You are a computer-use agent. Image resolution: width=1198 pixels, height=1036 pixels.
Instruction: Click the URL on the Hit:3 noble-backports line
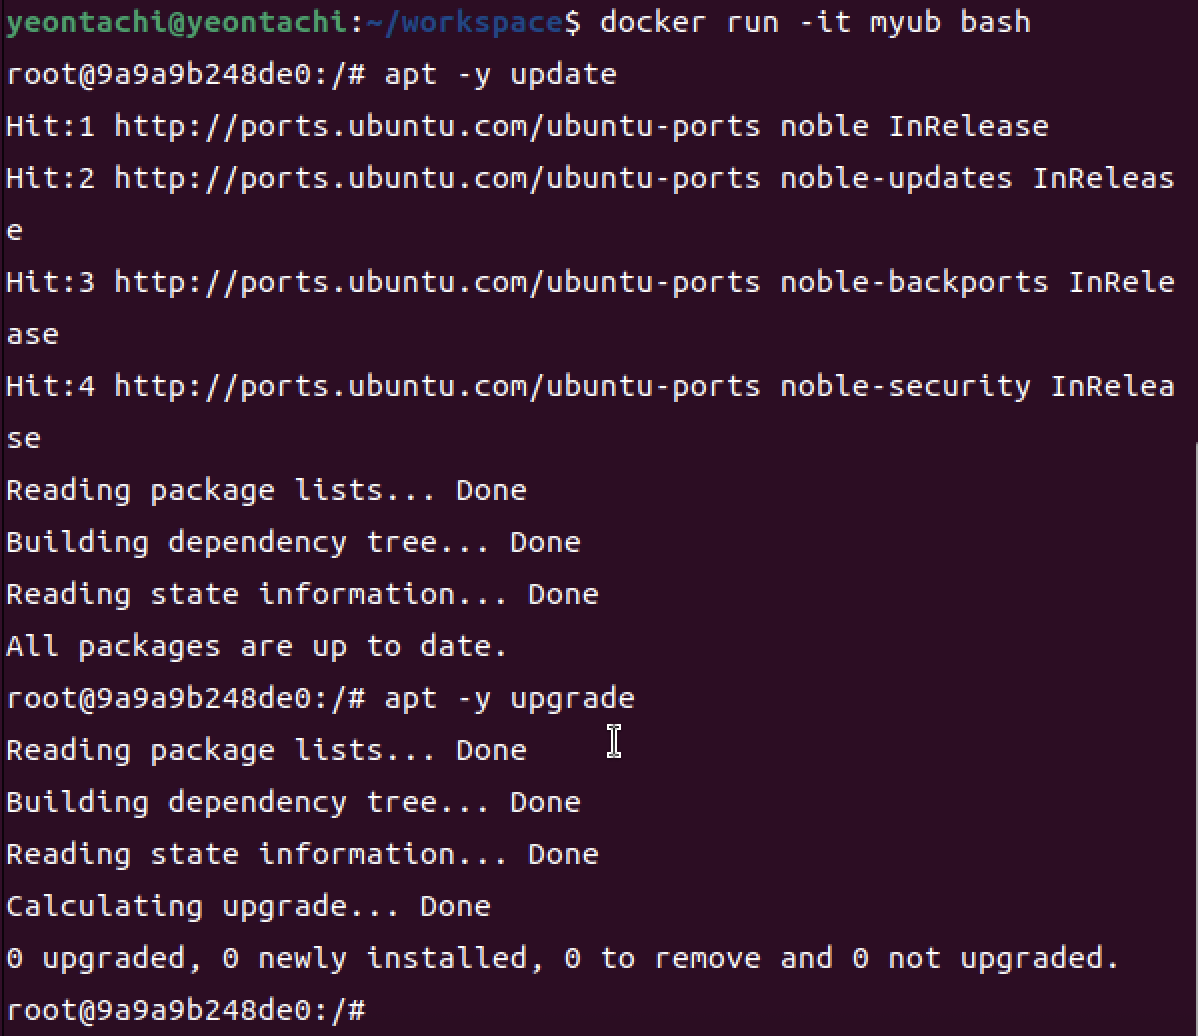tap(438, 283)
